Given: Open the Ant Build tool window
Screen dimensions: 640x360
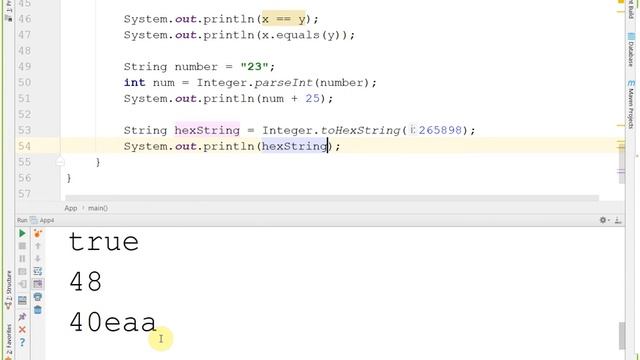Looking at the screenshot, I should pyautogui.click(x=631, y=9).
